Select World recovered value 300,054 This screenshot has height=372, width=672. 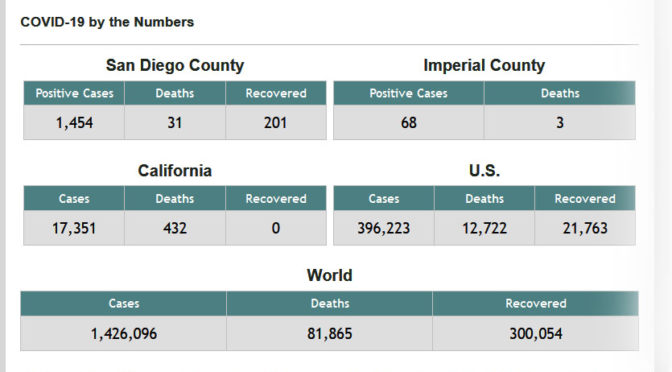(536, 333)
